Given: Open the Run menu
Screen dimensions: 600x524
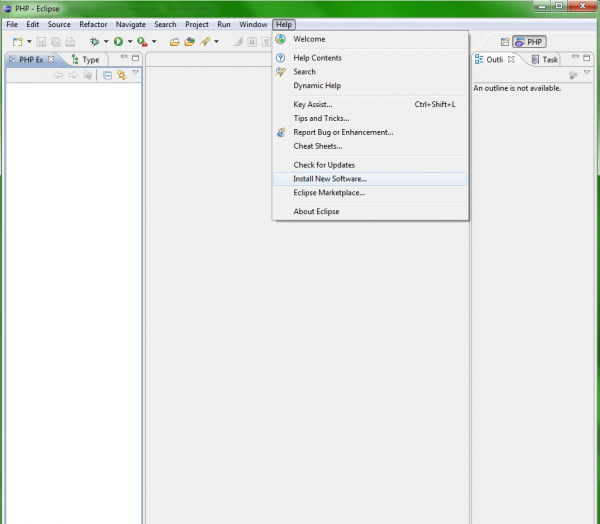Looking at the screenshot, I should [224, 24].
